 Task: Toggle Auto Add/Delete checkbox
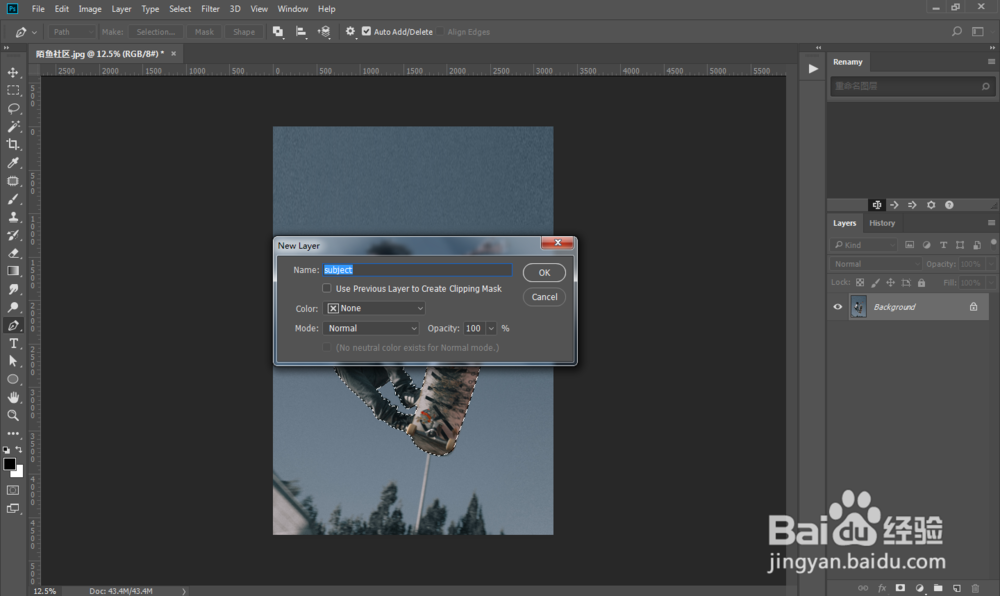pos(366,31)
